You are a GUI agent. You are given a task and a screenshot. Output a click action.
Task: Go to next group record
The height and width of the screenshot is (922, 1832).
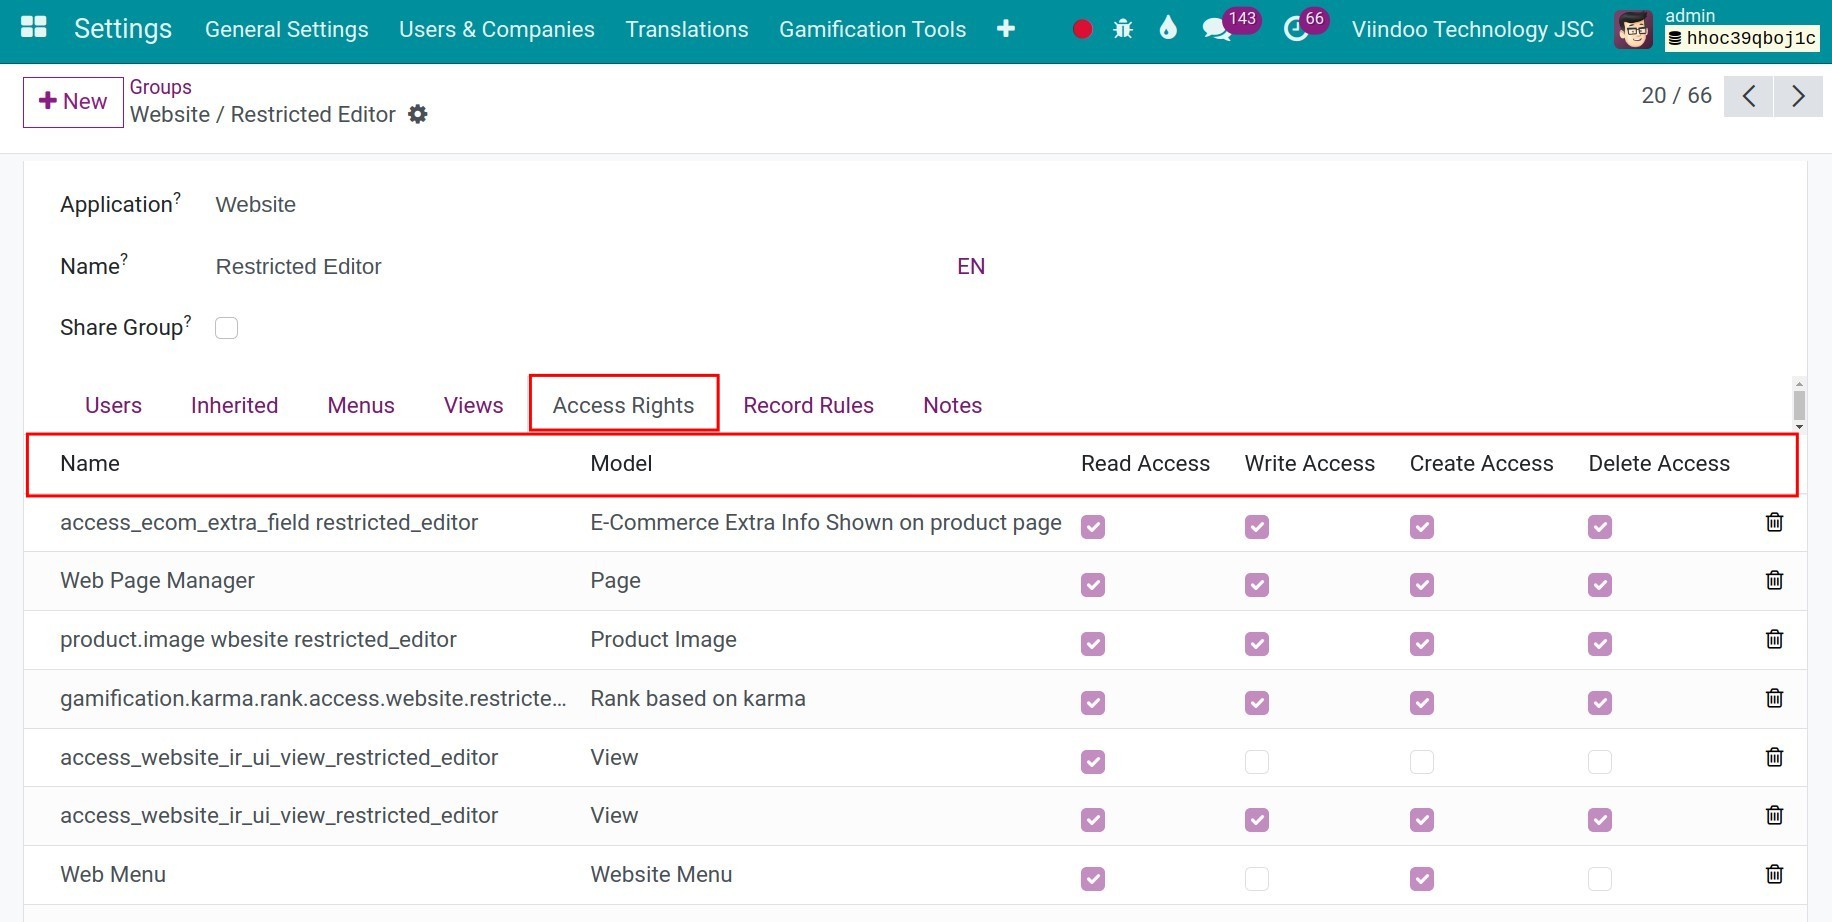pyautogui.click(x=1798, y=96)
